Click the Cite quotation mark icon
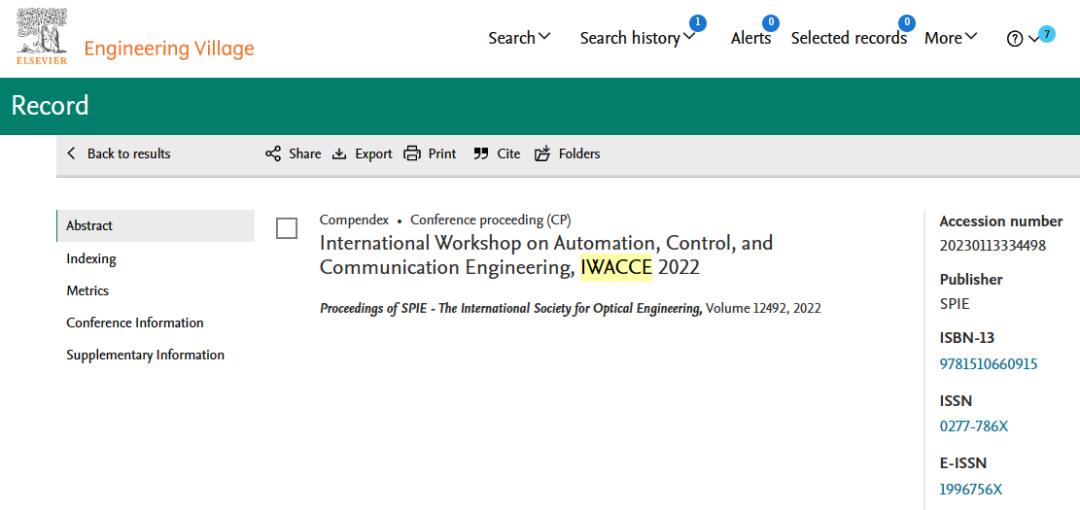 pyautogui.click(x=481, y=154)
